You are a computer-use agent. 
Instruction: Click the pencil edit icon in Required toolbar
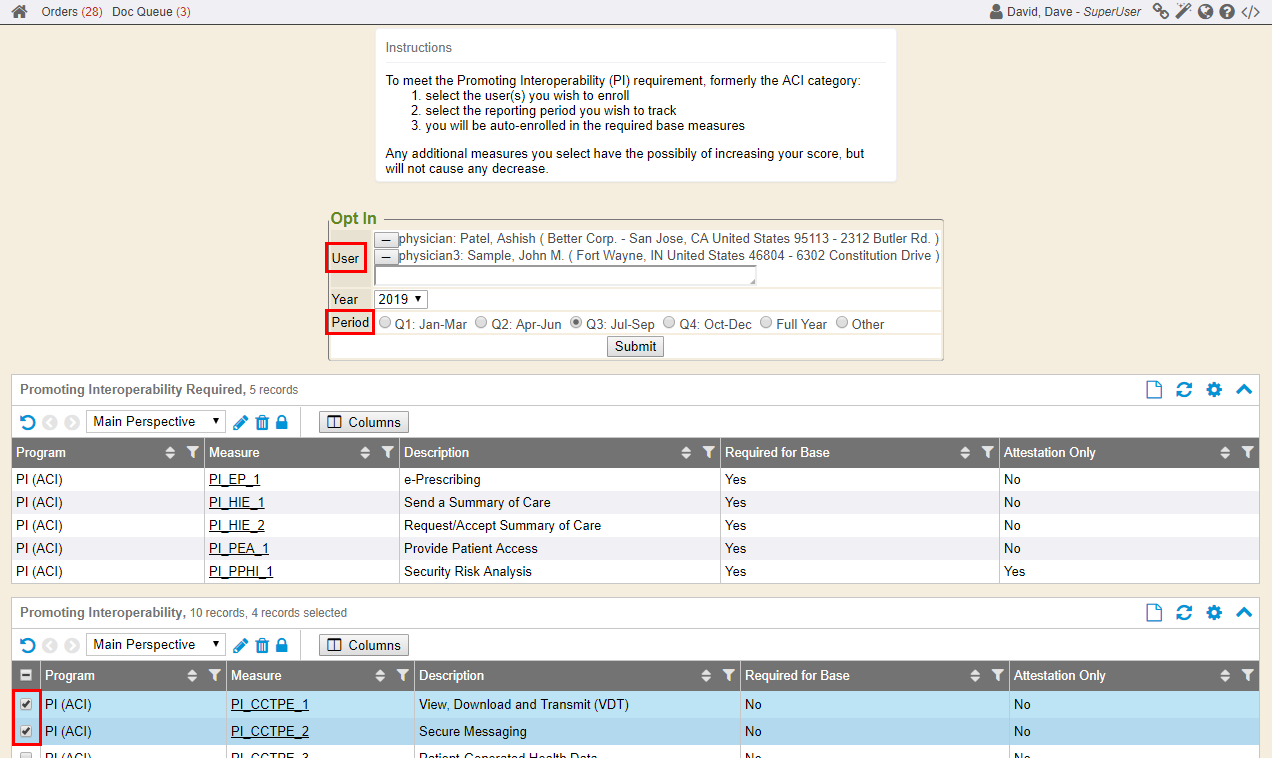pos(240,422)
